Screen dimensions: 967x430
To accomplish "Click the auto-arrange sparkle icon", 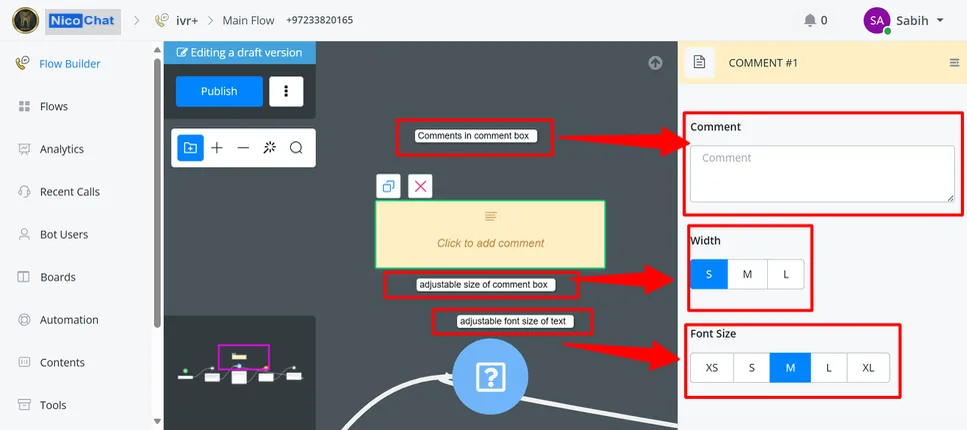I will point(270,148).
